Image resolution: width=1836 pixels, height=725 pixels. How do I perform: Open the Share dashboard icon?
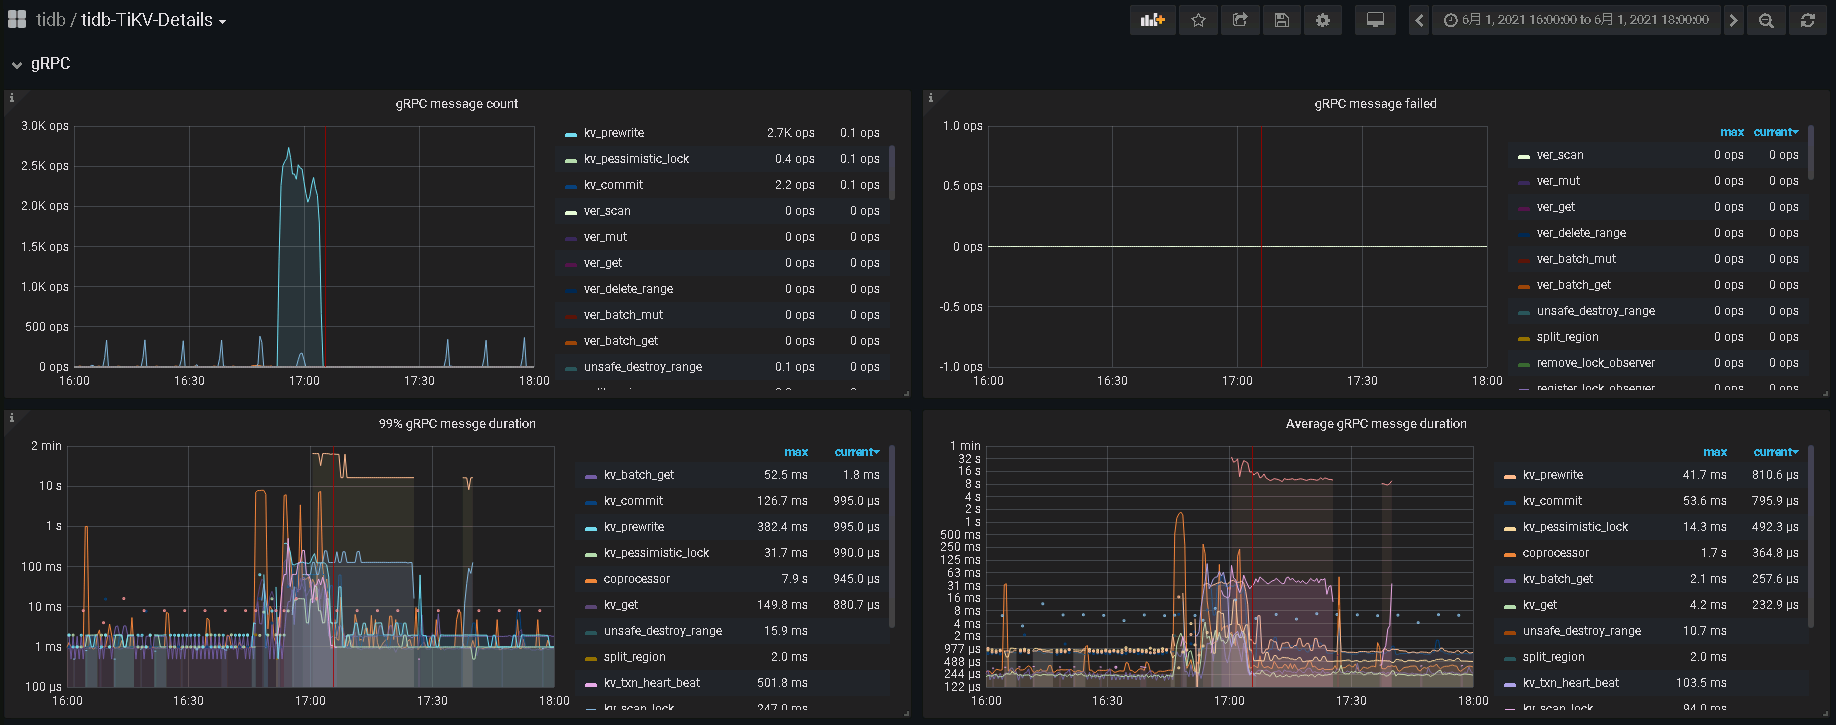(x=1240, y=20)
